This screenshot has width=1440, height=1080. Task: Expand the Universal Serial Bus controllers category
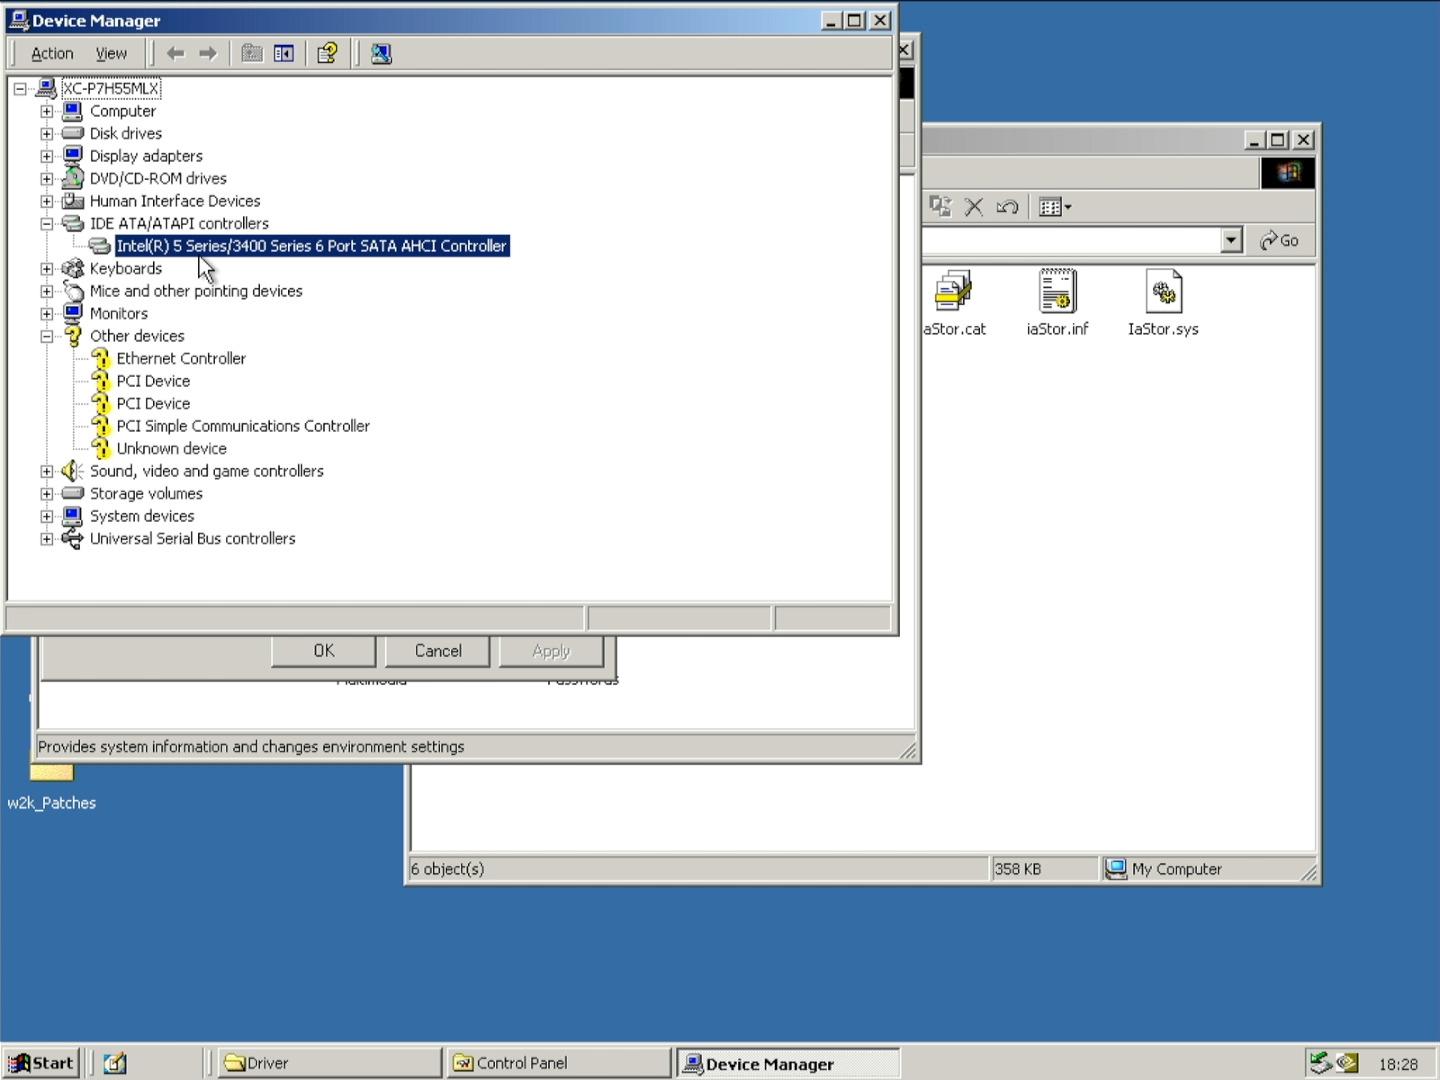pos(47,539)
